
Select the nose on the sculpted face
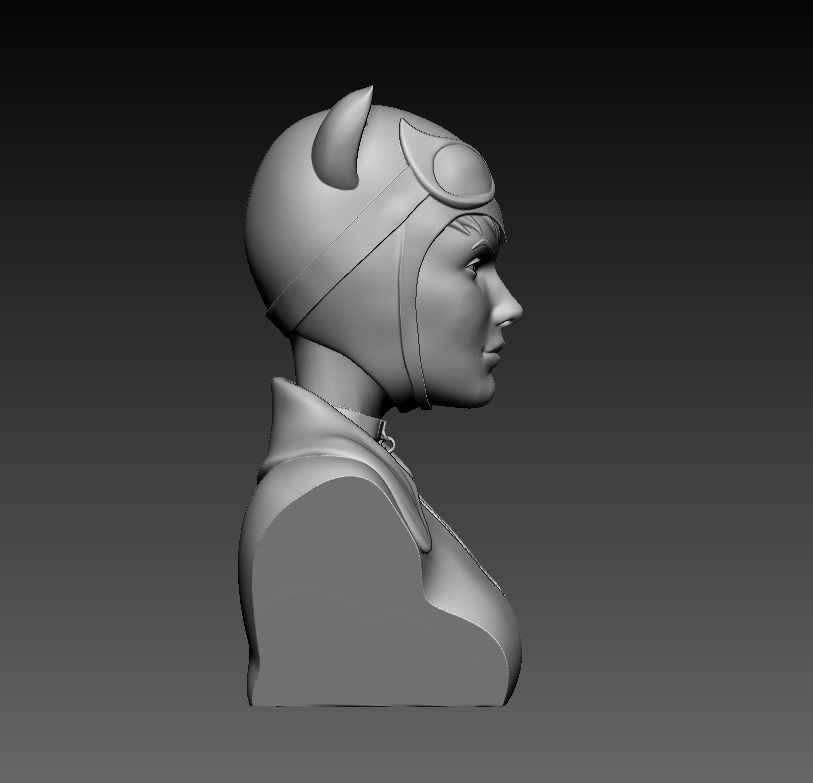(x=508, y=306)
